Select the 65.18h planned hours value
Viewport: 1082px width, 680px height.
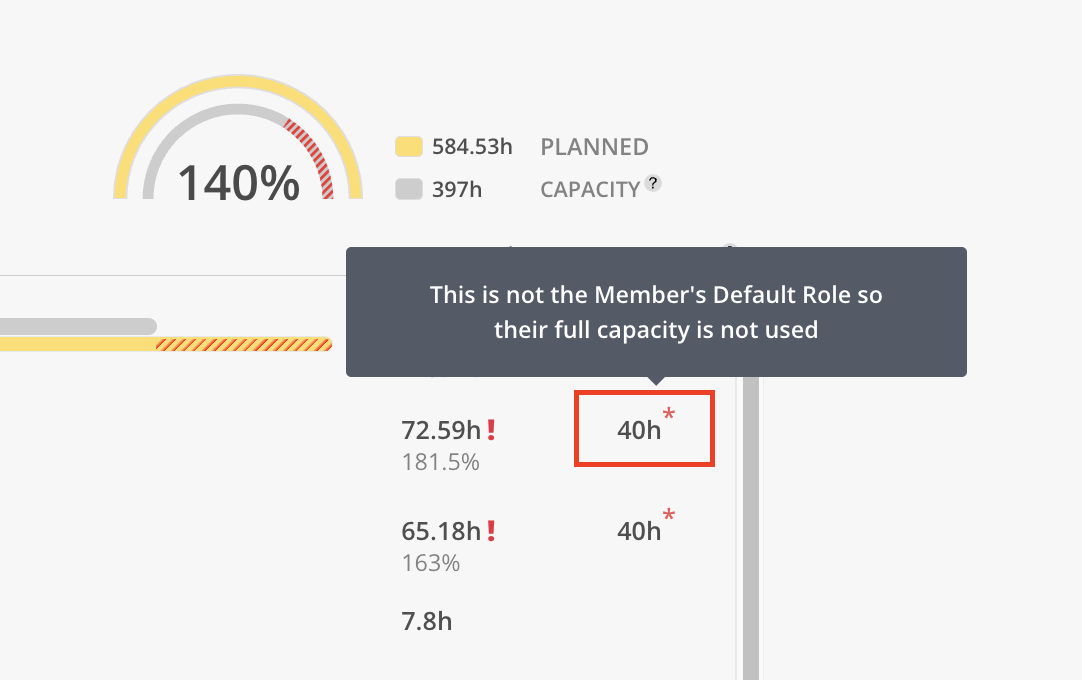(x=441, y=531)
